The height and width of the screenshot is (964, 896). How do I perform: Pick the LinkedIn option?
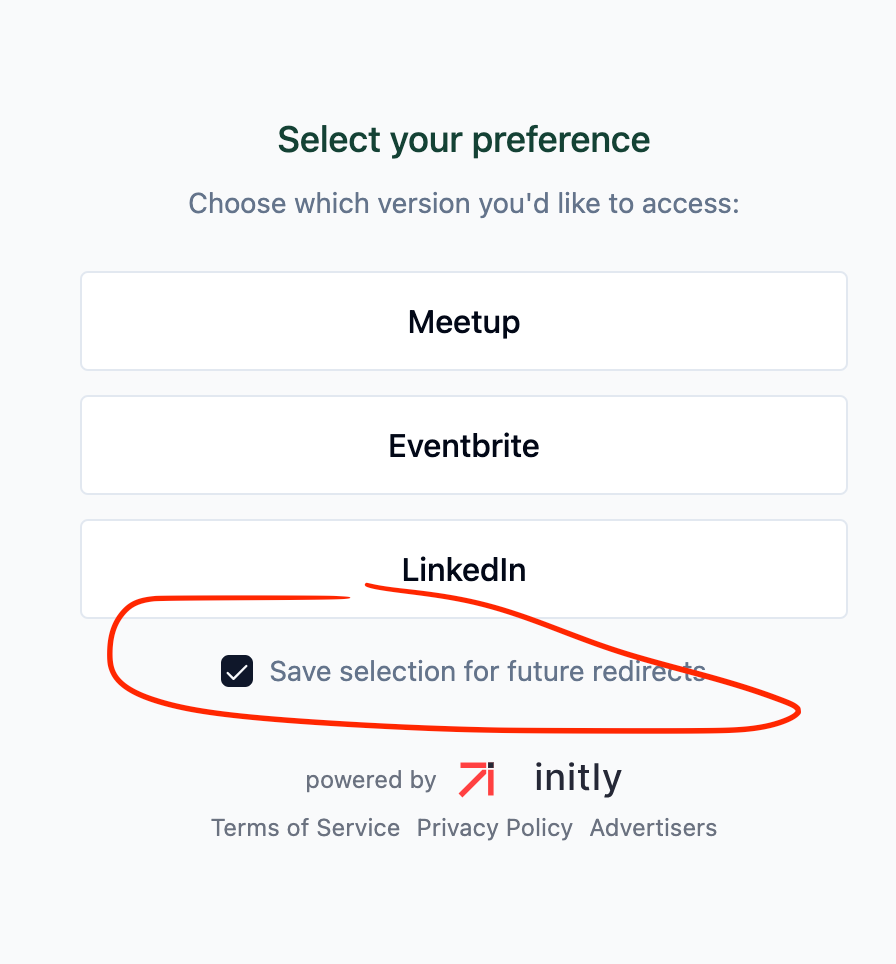[x=464, y=569]
